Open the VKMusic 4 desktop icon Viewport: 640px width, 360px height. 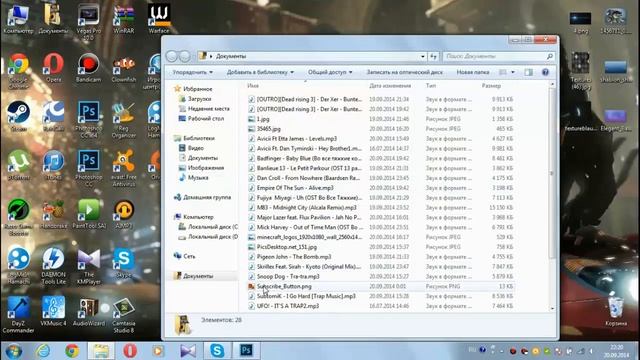point(53,311)
